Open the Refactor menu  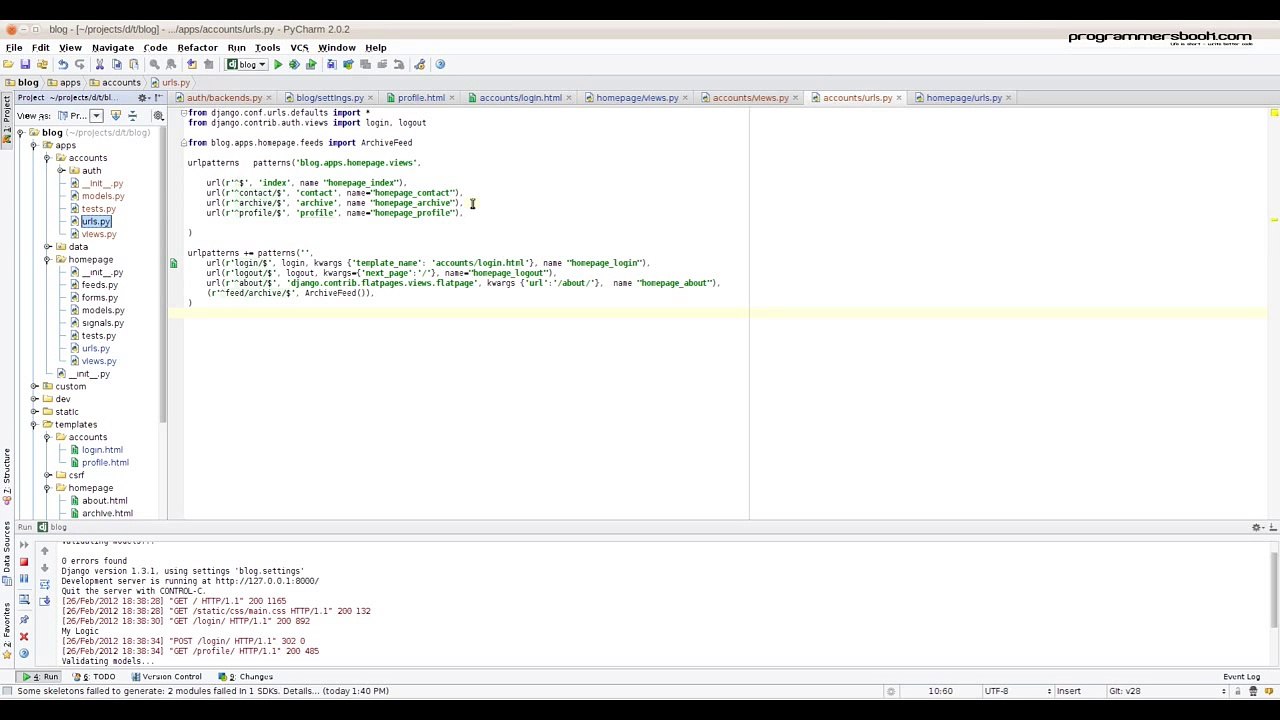[x=197, y=48]
